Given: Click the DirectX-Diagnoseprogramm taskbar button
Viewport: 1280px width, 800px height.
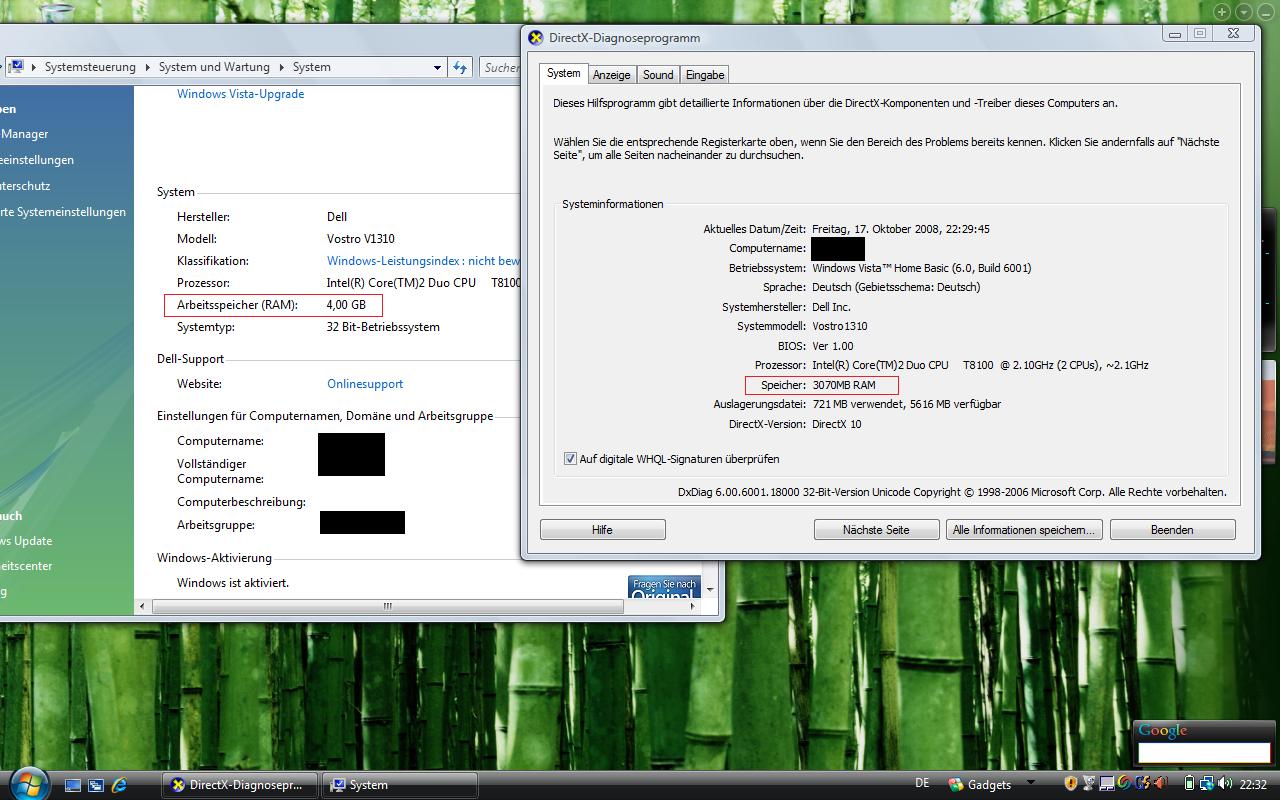Looking at the screenshot, I should point(240,785).
